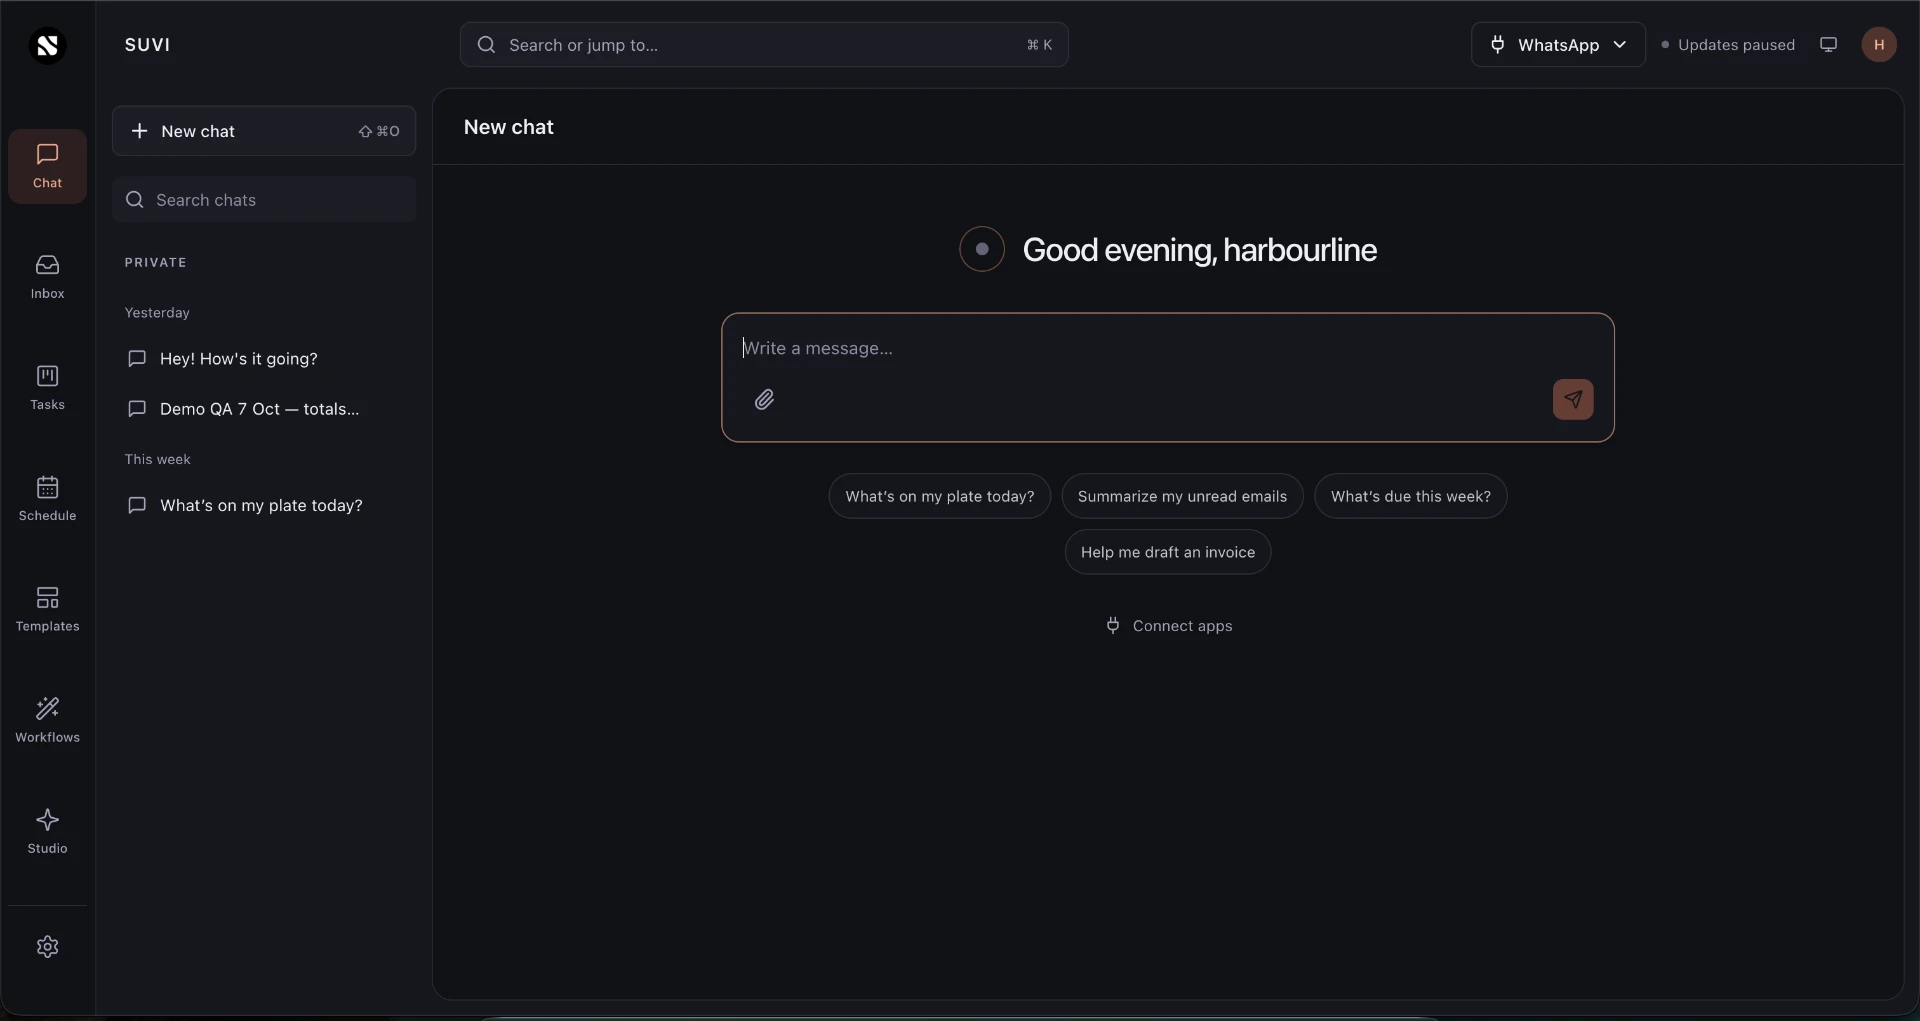Choose "Summarize my unread emails" suggestion
This screenshot has height=1021, width=1920.
pyautogui.click(x=1182, y=497)
